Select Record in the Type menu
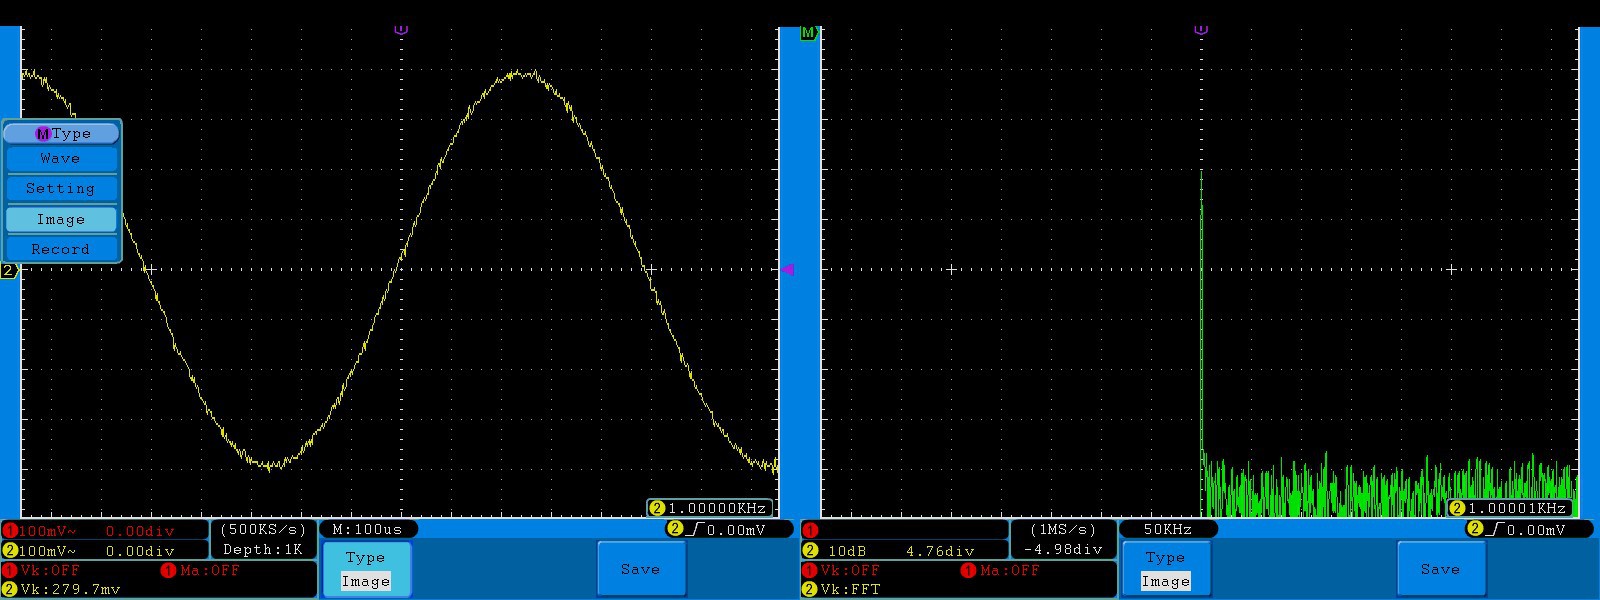Screen dimensions: 1600x600 pos(61,249)
